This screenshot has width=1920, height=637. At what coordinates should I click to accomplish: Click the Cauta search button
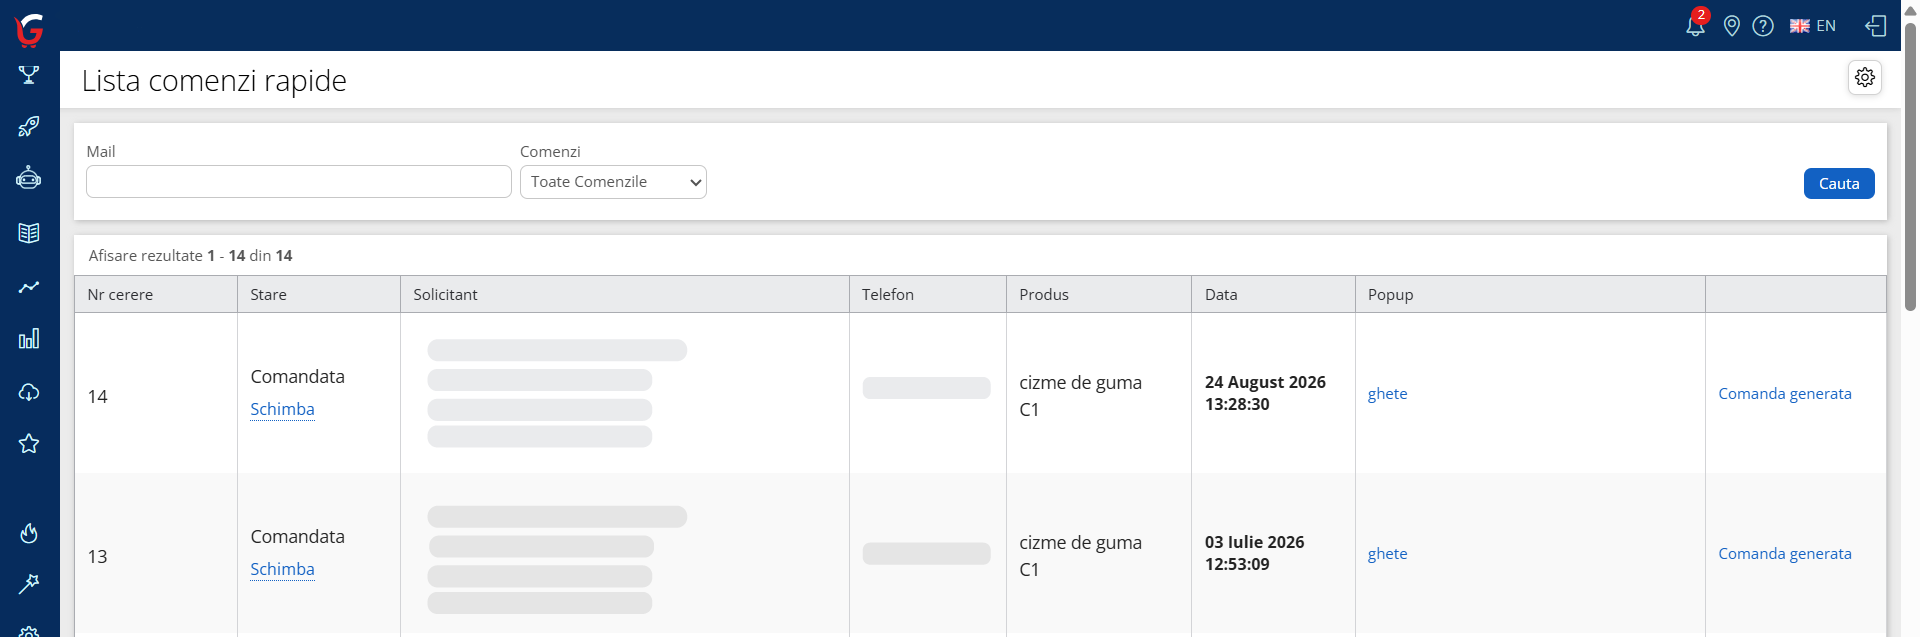coord(1839,183)
